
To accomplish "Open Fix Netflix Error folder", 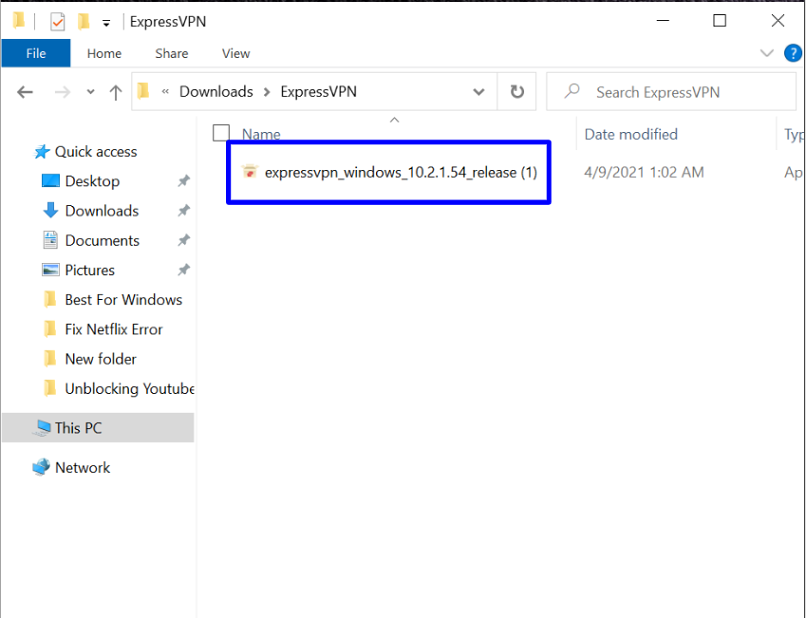I will [114, 329].
